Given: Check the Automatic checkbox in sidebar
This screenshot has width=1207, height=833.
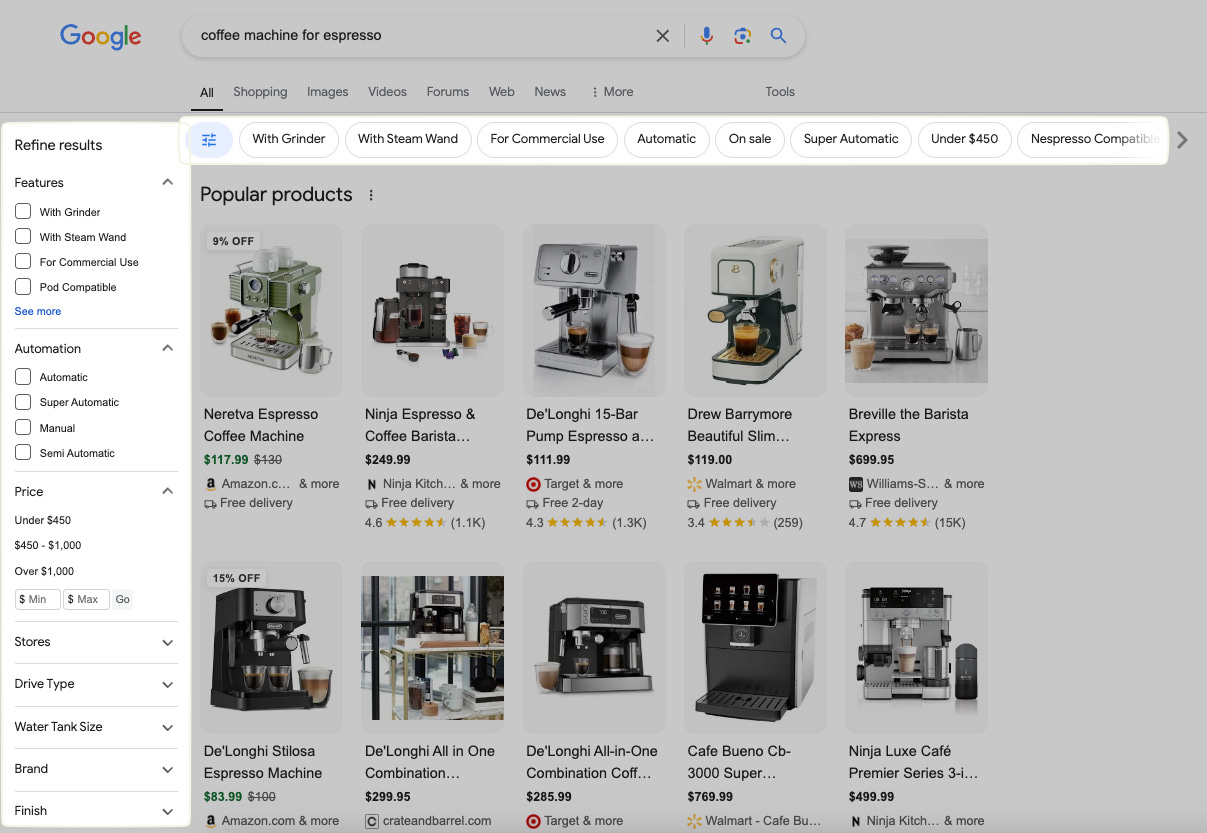Looking at the screenshot, I should (23, 377).
